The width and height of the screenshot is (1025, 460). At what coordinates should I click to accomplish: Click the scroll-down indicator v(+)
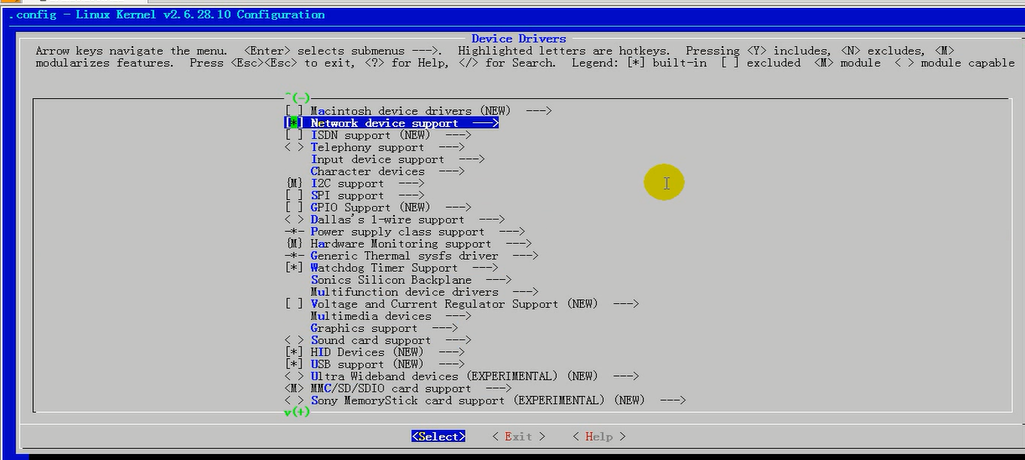[x=297, y=412]
